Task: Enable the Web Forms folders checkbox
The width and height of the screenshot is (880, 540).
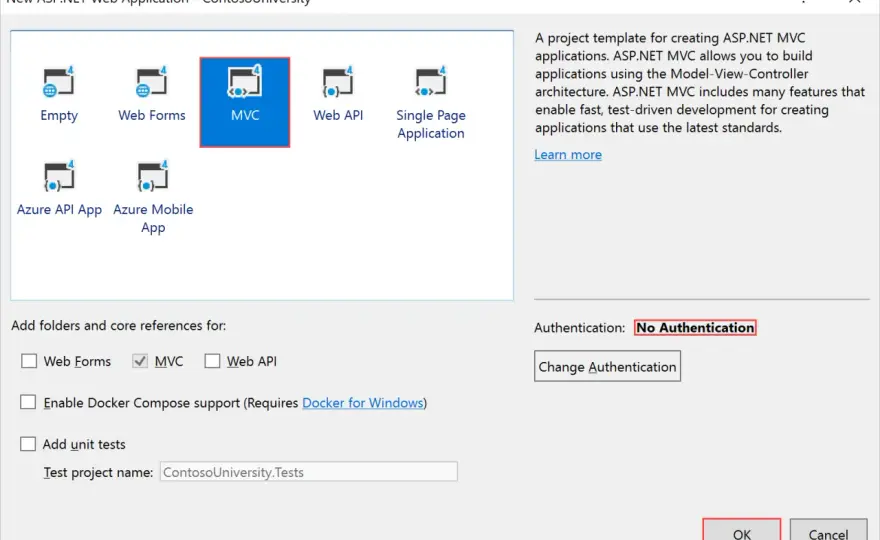Action: pyautogui.click(x=29, y=361)
